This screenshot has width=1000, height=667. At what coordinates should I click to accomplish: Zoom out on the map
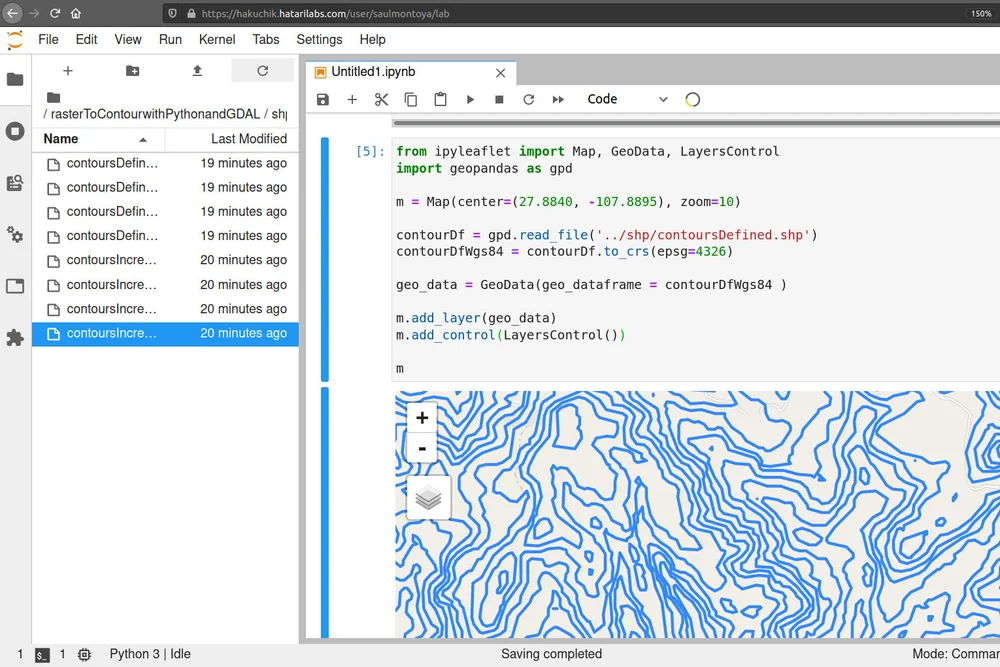[x=422, y=448]
